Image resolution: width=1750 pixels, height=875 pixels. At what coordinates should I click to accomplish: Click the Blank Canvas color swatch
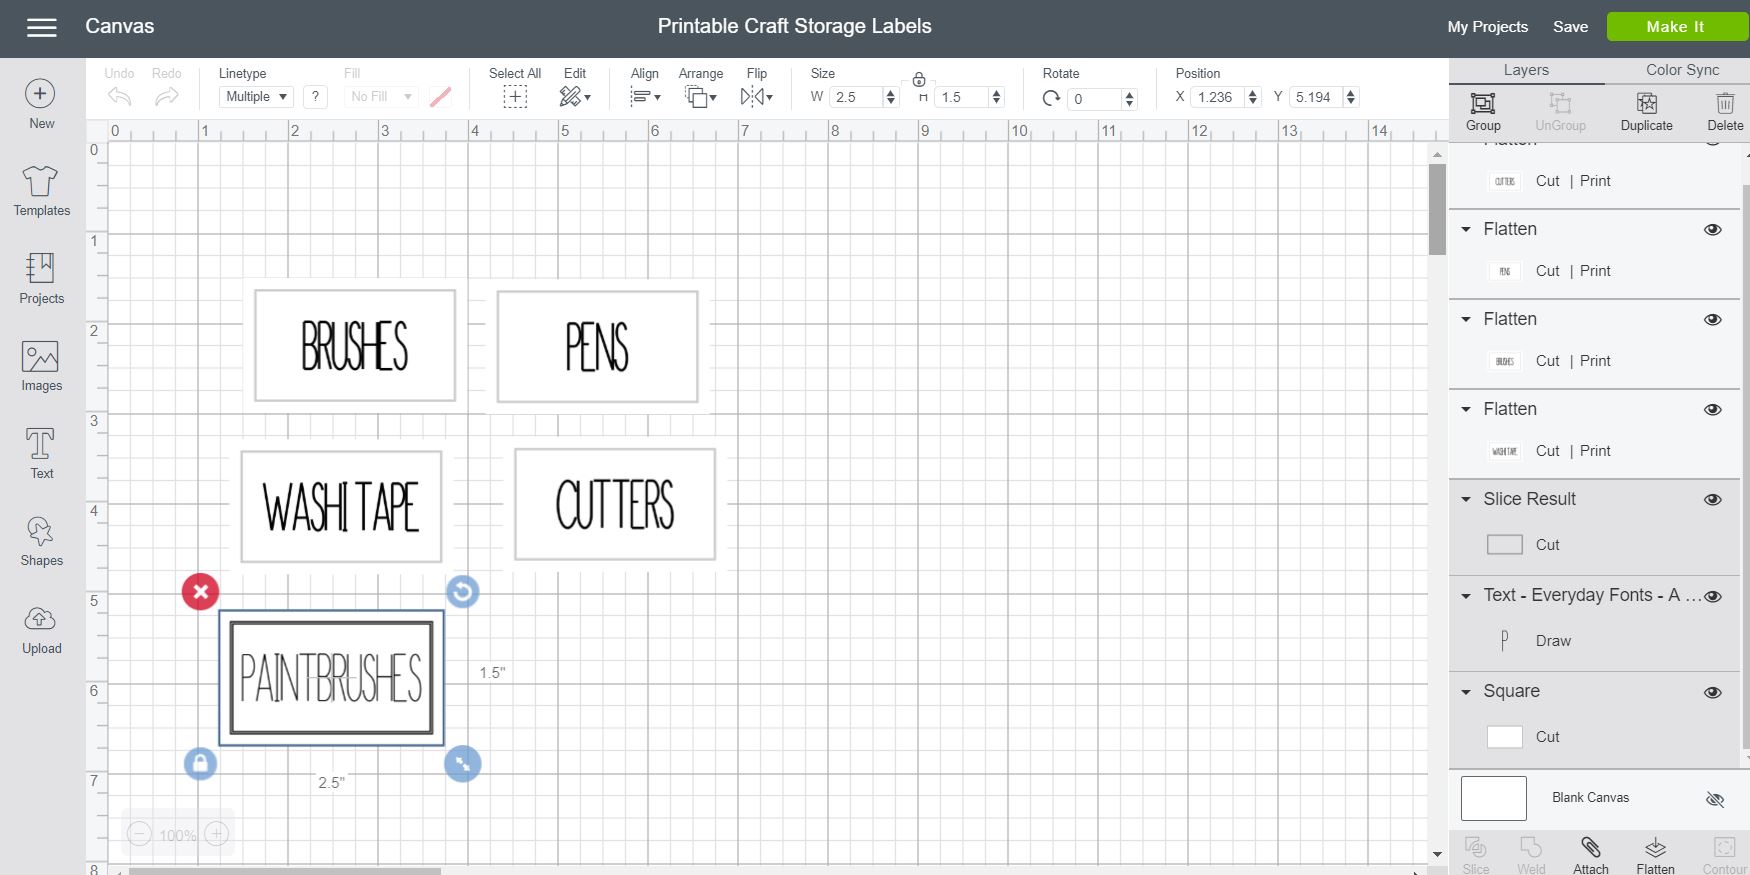[1493, 798]
